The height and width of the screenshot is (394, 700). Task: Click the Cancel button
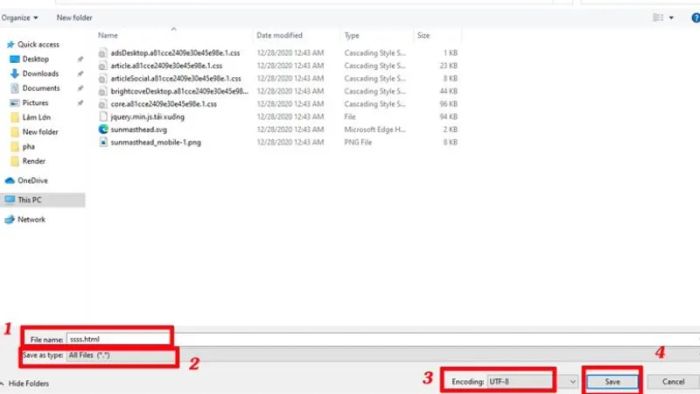[x=673, y=382]
